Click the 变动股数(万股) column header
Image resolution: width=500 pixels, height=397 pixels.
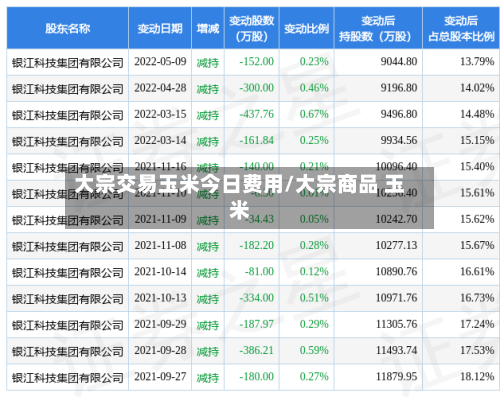pyautogui.click(x=252, y=29)
